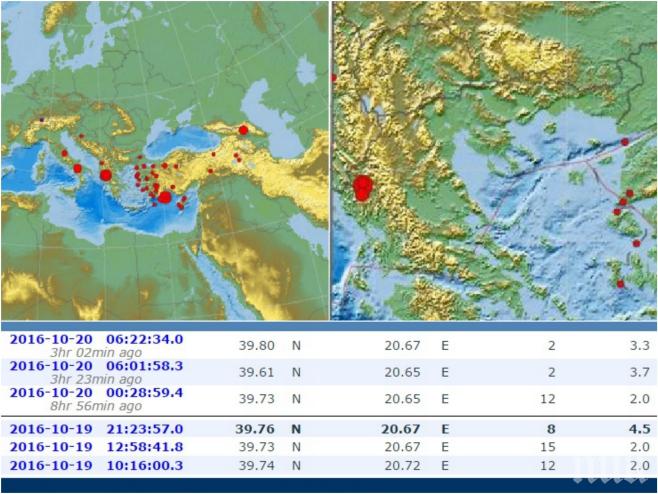Click the large red marker west of Greece on the overview map

[x=105, y=175]
